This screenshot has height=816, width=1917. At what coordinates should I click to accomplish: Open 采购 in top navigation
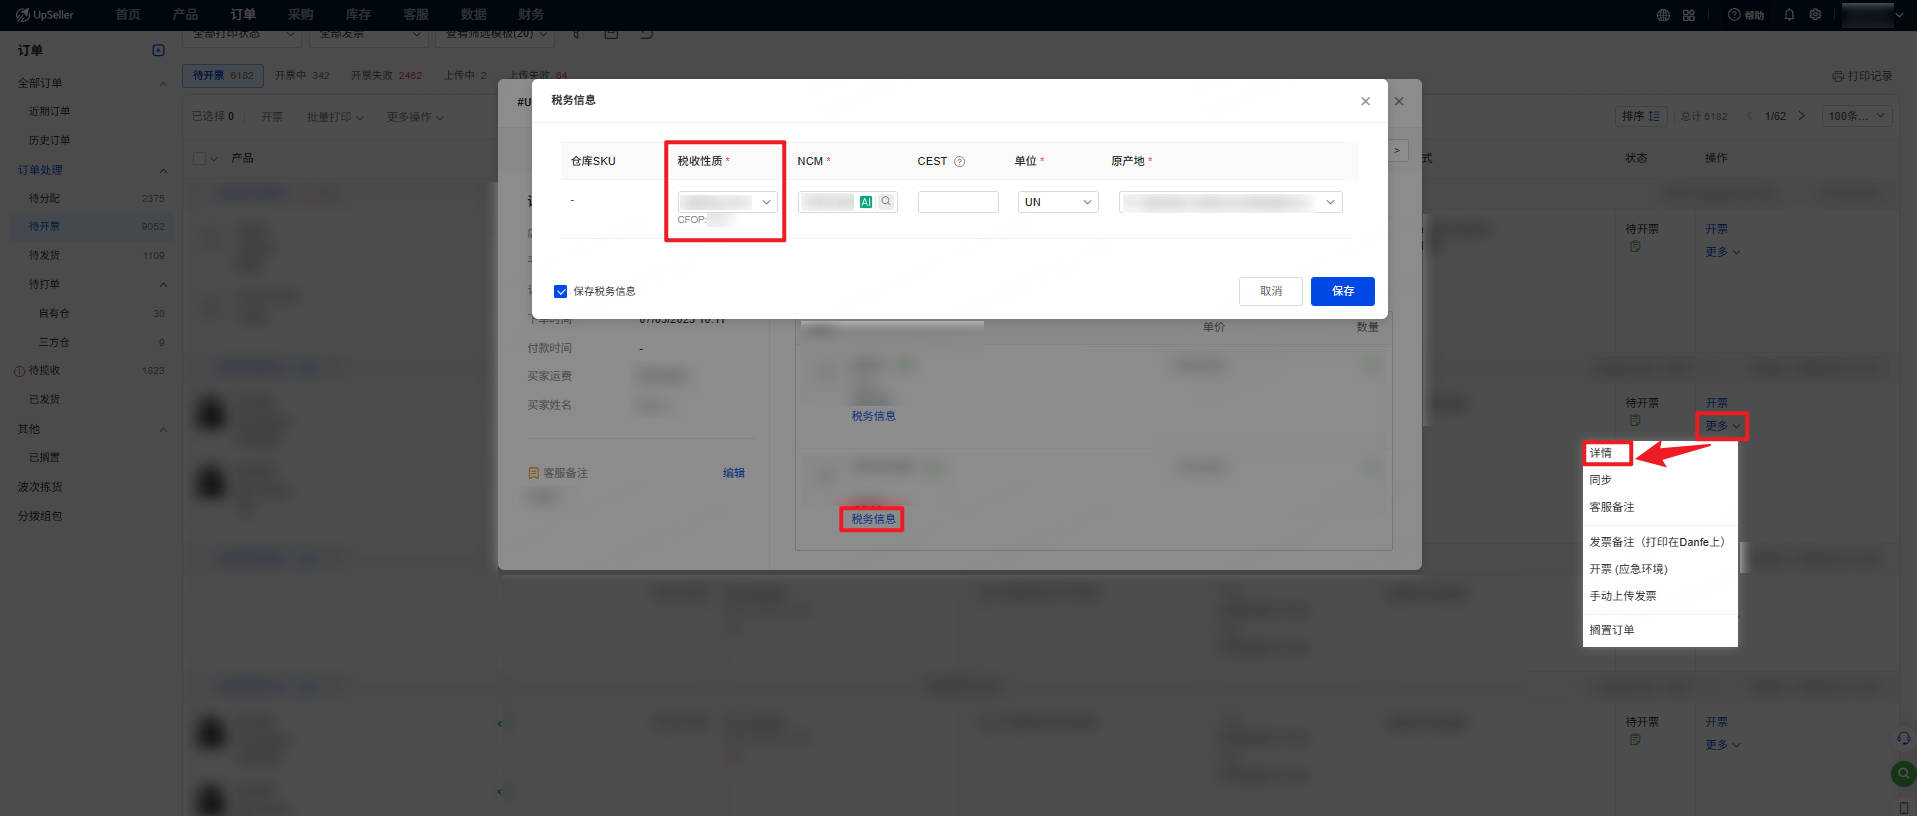(x=300, y=15)
